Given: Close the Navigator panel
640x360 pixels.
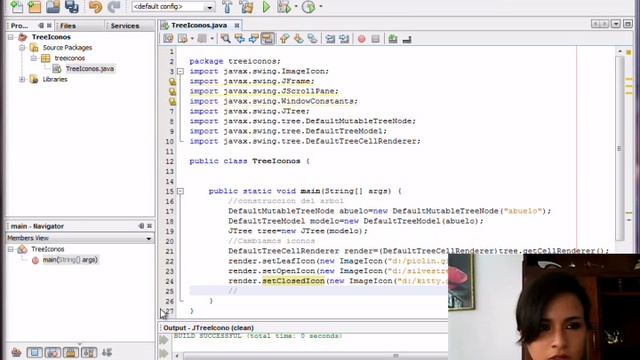Looking at the screenshot, I should 149,226.
